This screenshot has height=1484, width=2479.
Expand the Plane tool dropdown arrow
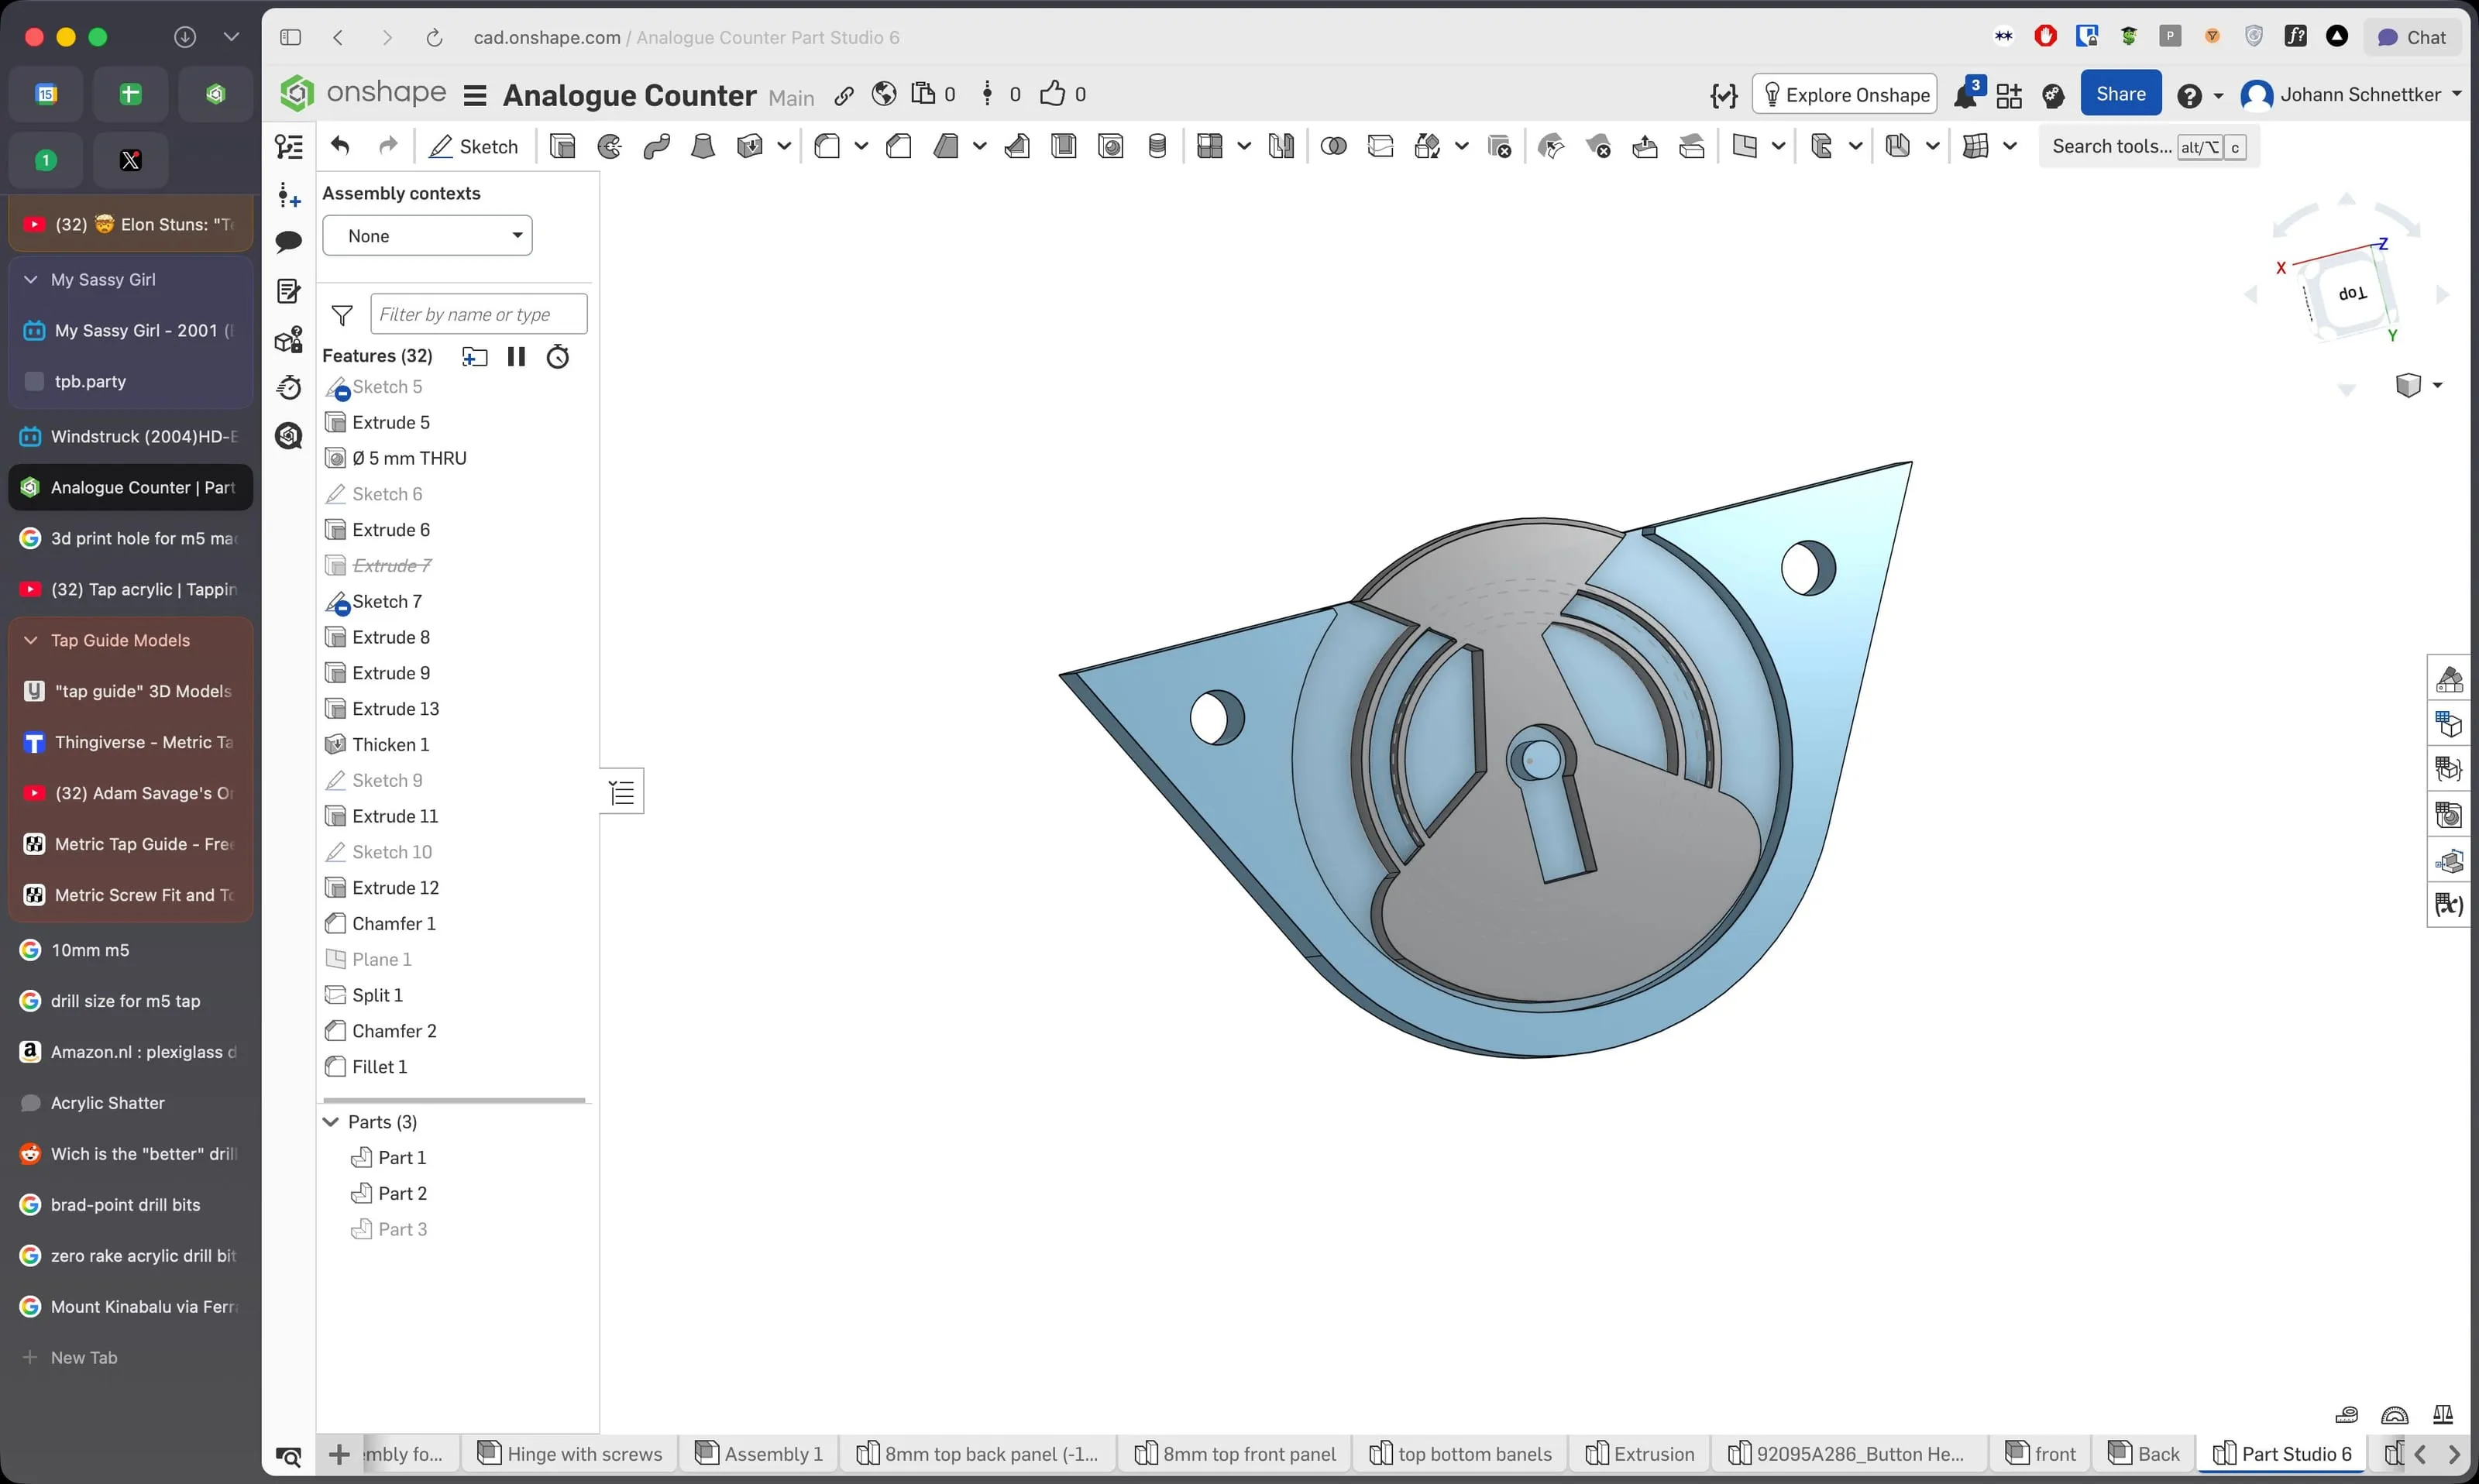pyautogui.click(x=1779, y=147)
